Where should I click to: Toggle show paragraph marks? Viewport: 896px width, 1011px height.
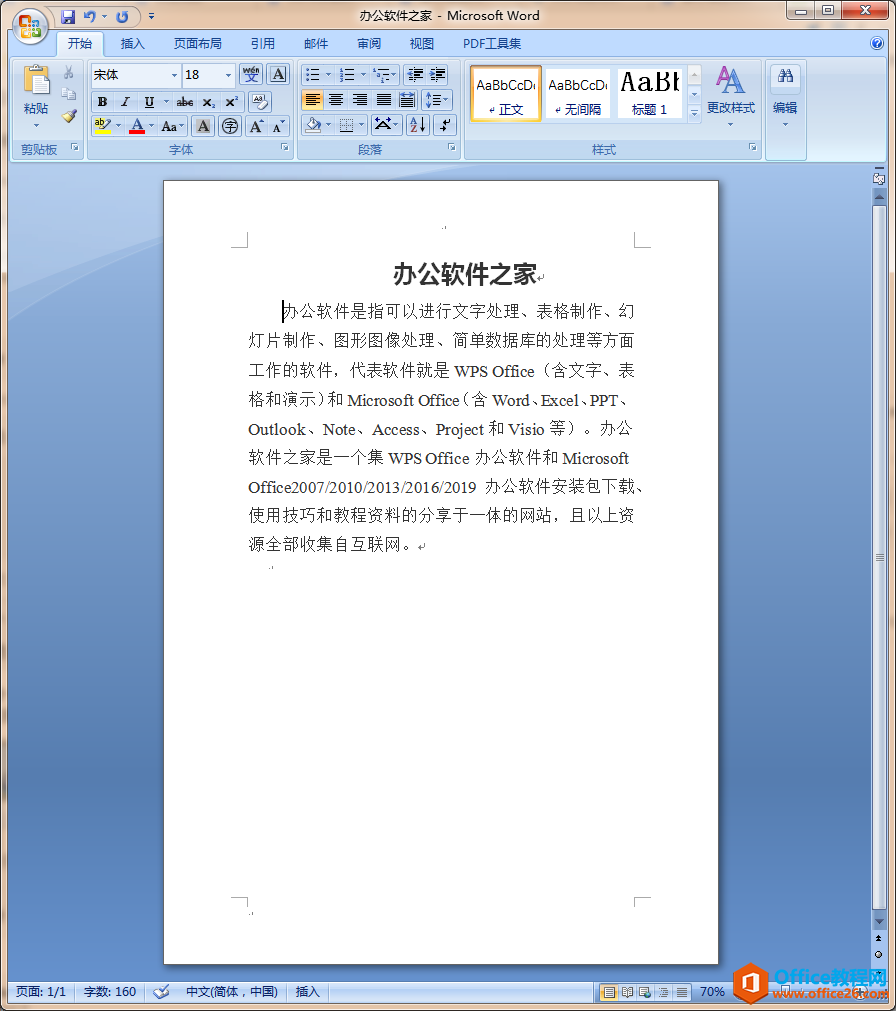445,124
